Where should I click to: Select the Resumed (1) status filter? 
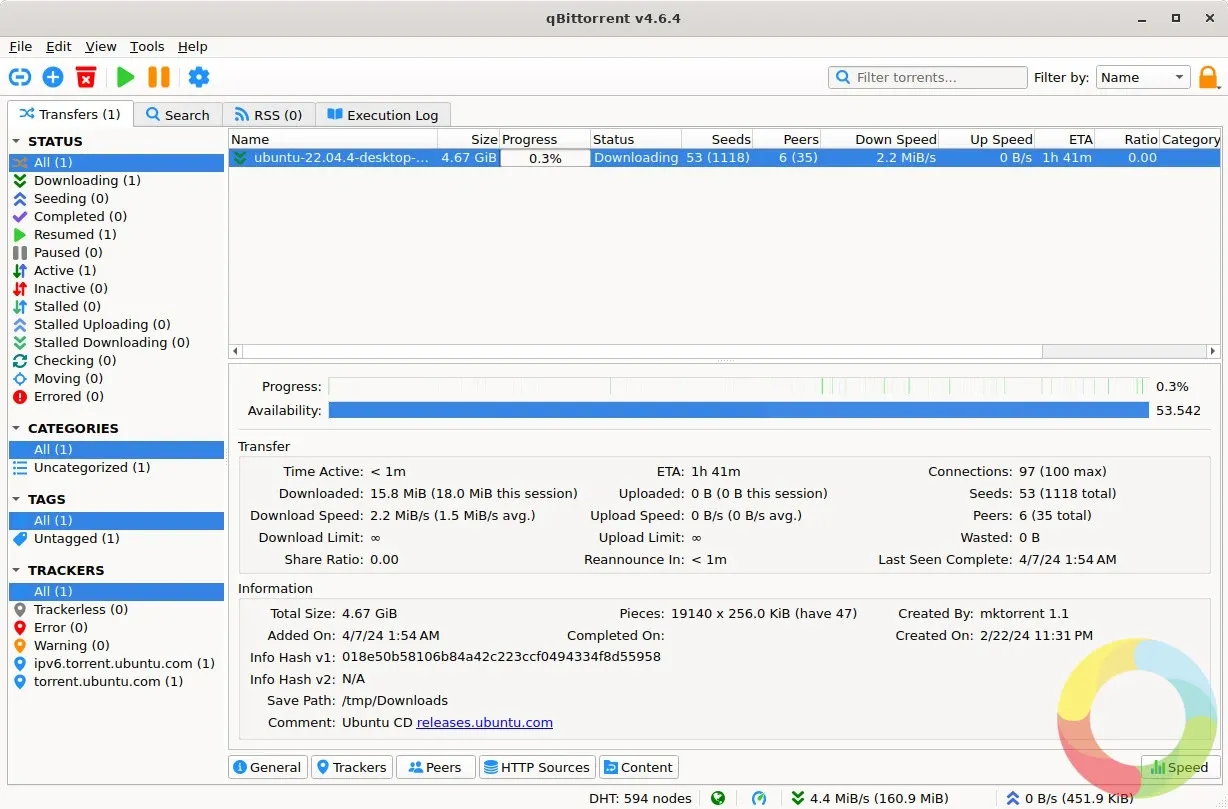coord(116,234)
